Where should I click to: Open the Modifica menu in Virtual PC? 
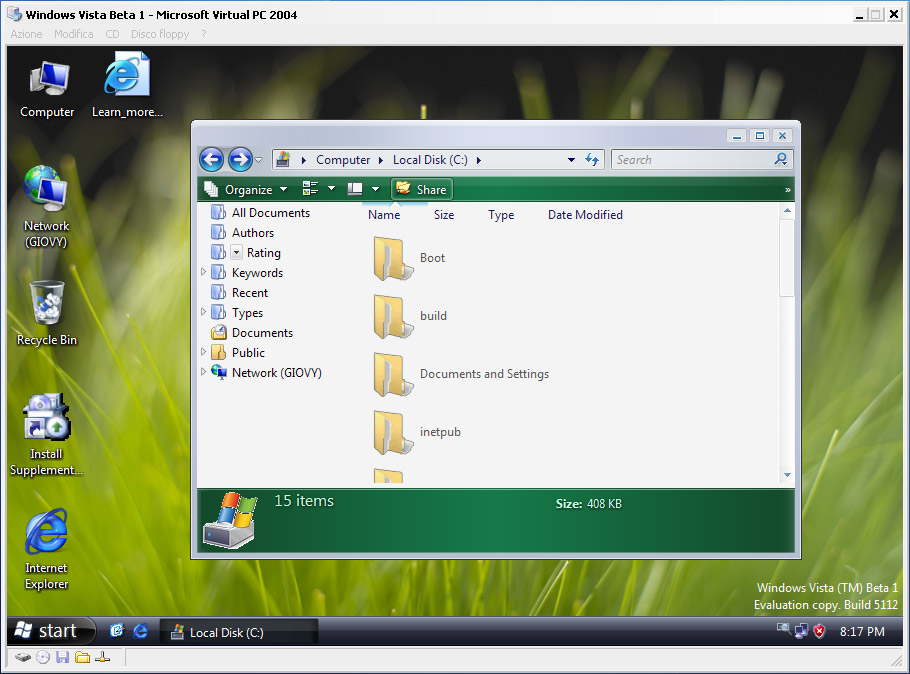[74, 34]
